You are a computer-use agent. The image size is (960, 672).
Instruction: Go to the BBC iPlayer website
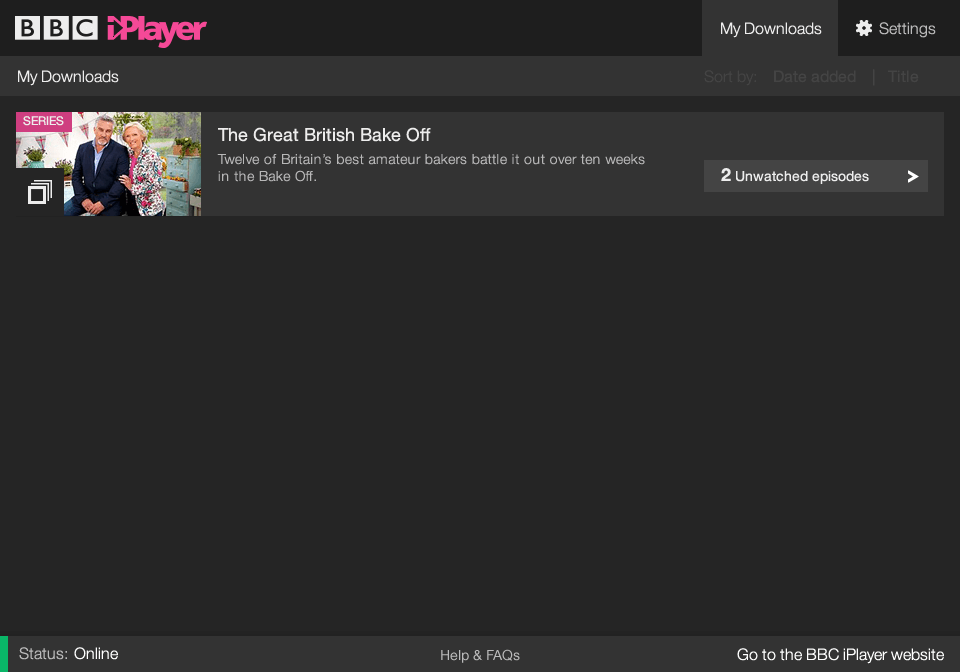tap(840, 655)
